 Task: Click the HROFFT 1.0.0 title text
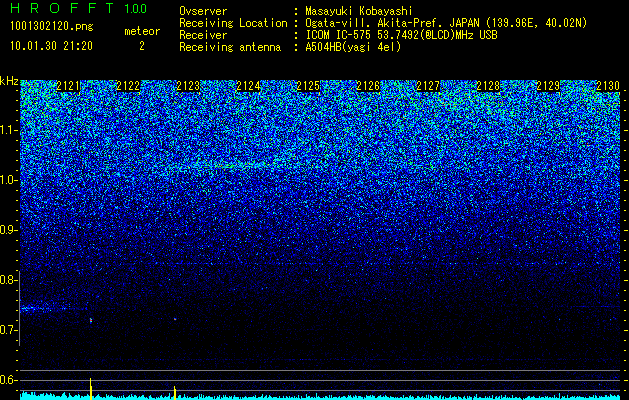click(79, 8)
